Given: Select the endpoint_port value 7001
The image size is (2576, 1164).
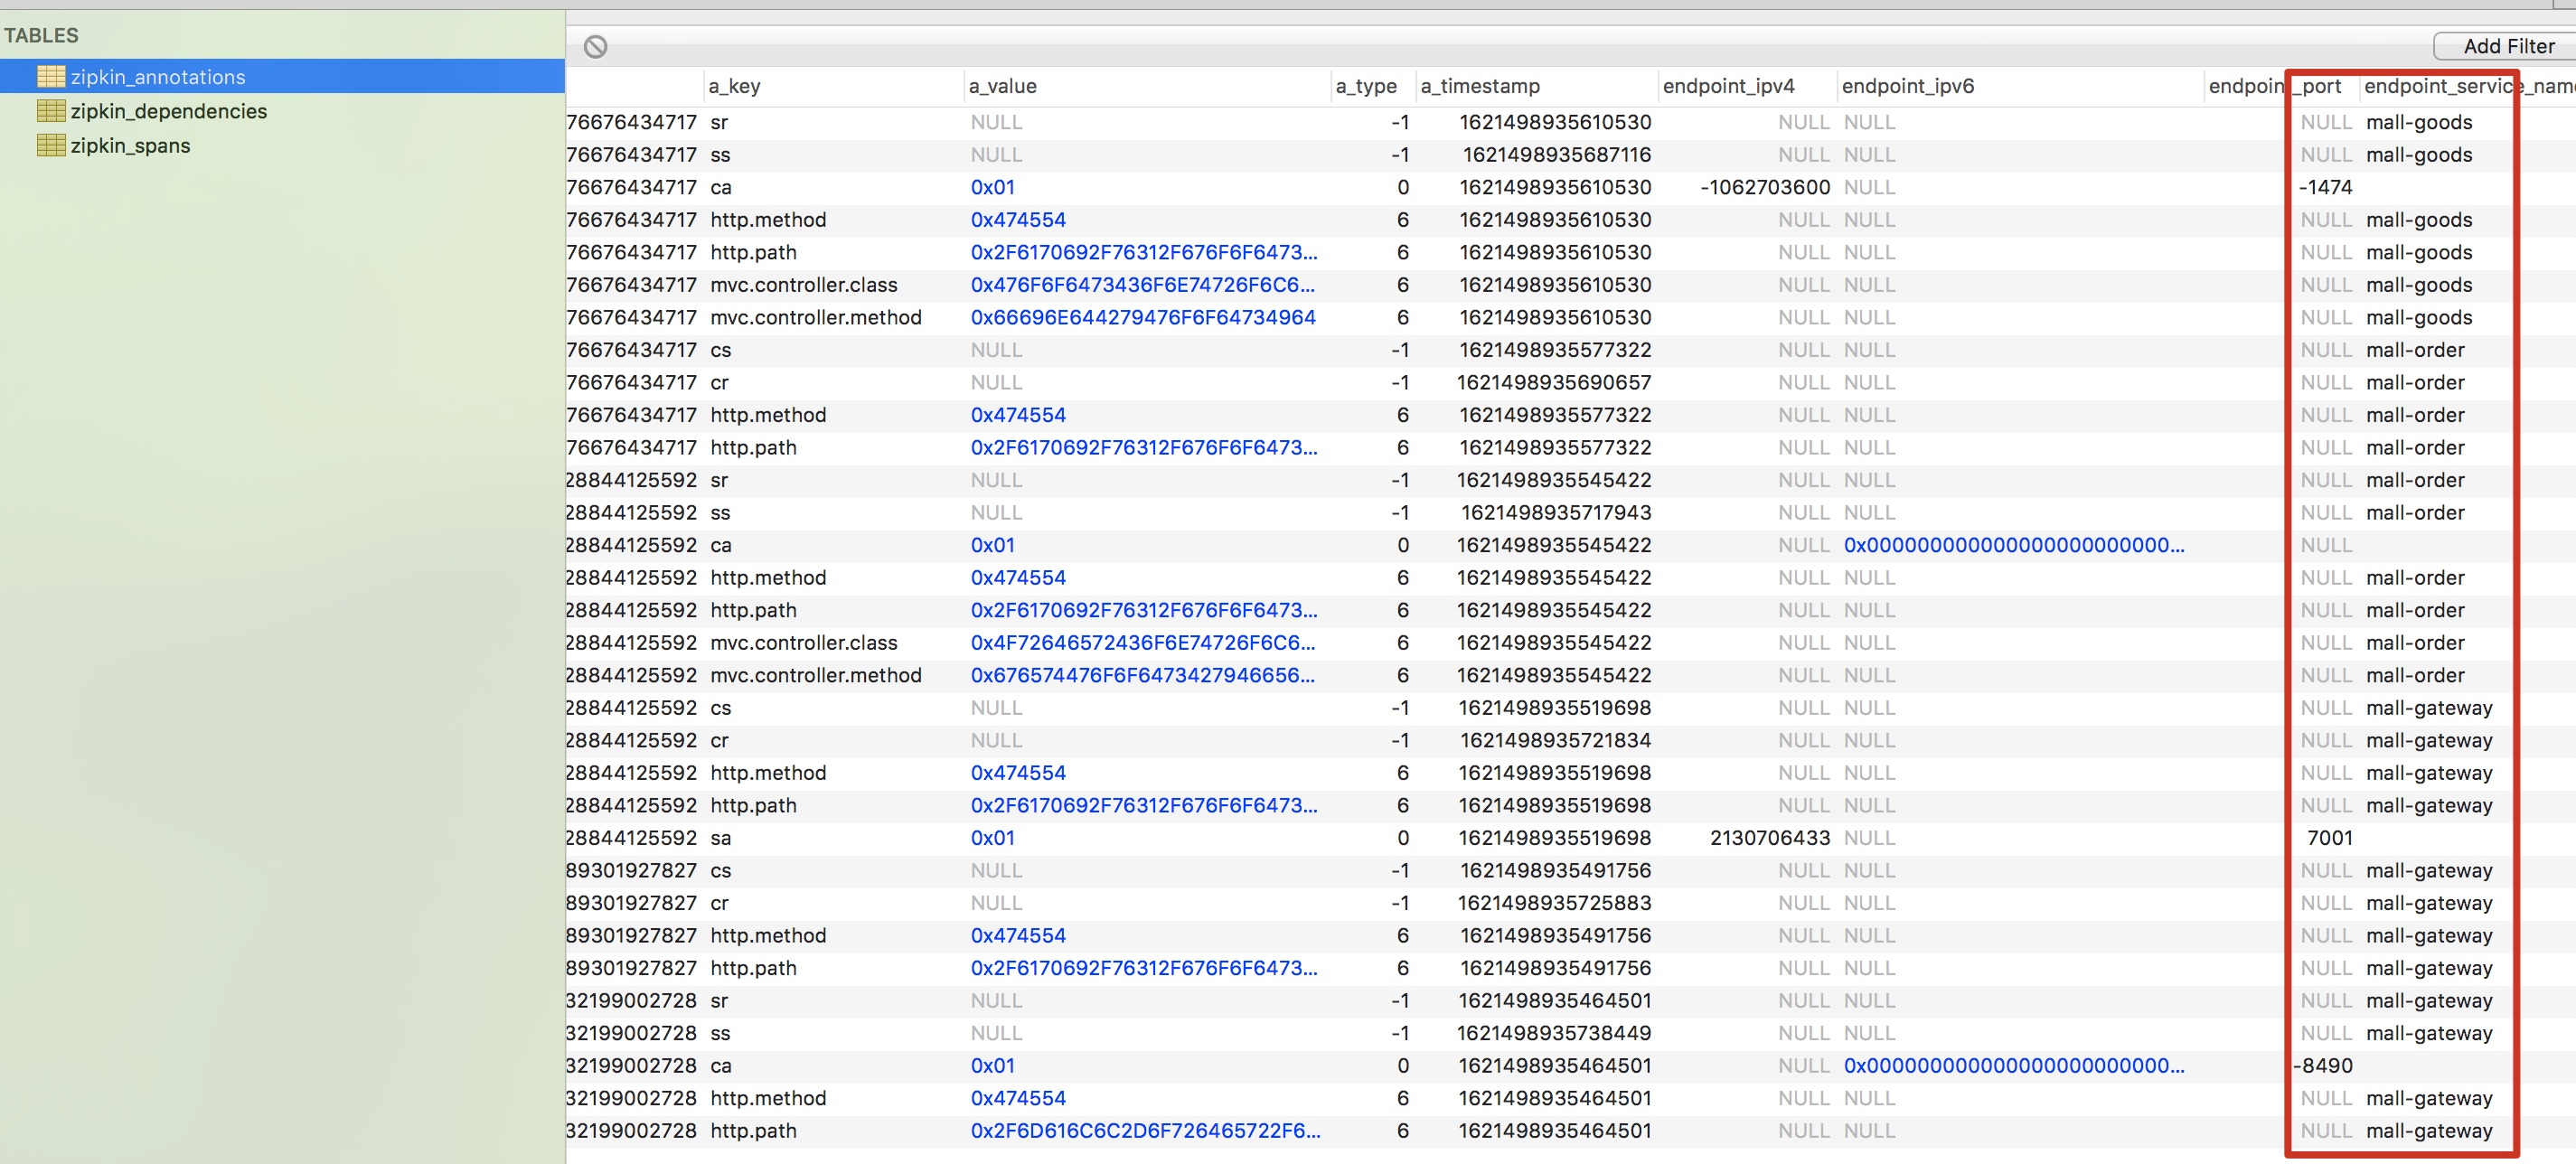Looking at the screenshot, I should [x=2330, y=838].
